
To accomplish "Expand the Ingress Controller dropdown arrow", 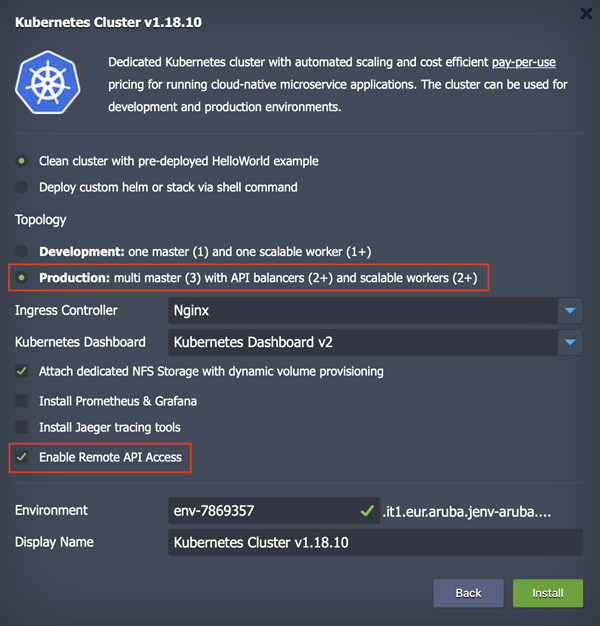I will [570, 311].
